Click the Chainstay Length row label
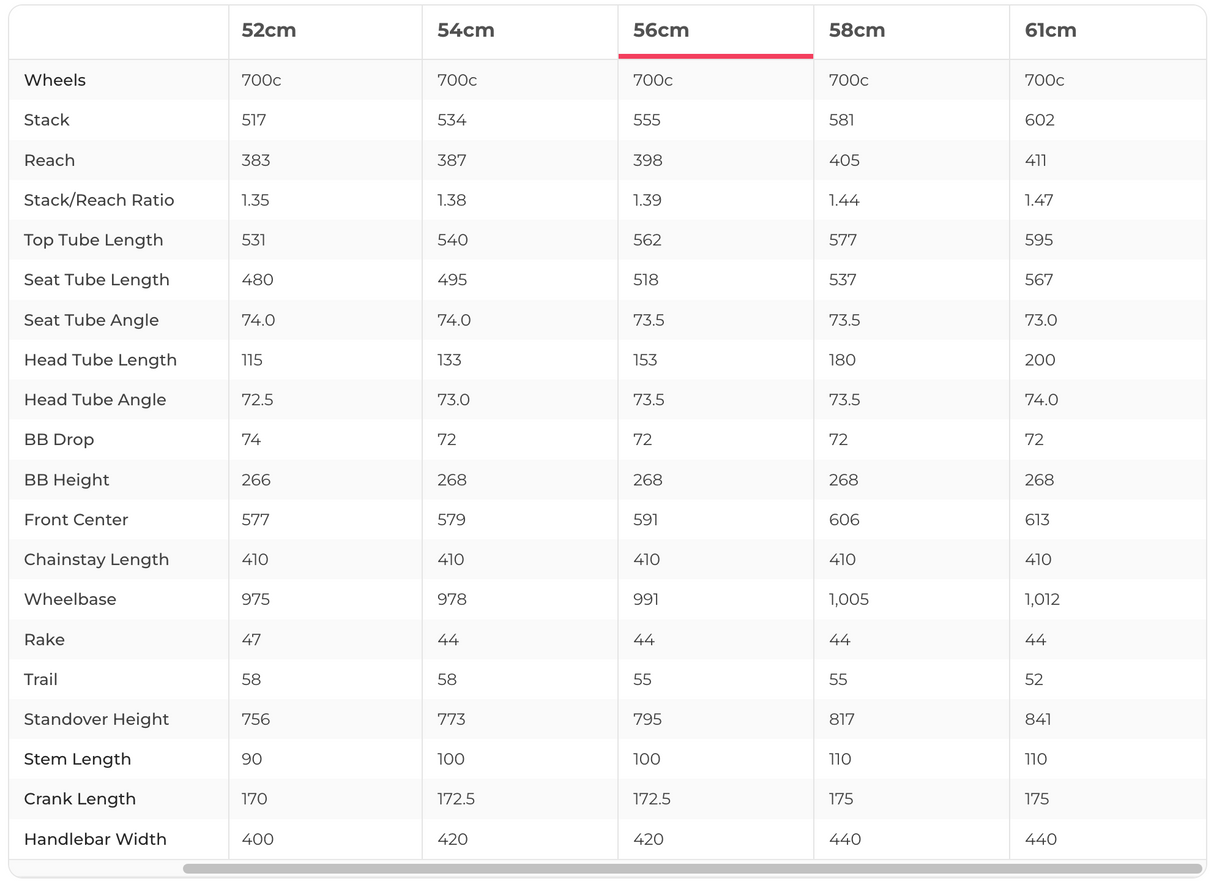This screenshot has height=884, width=1214. pyautogui.click(x=96, y=560)
